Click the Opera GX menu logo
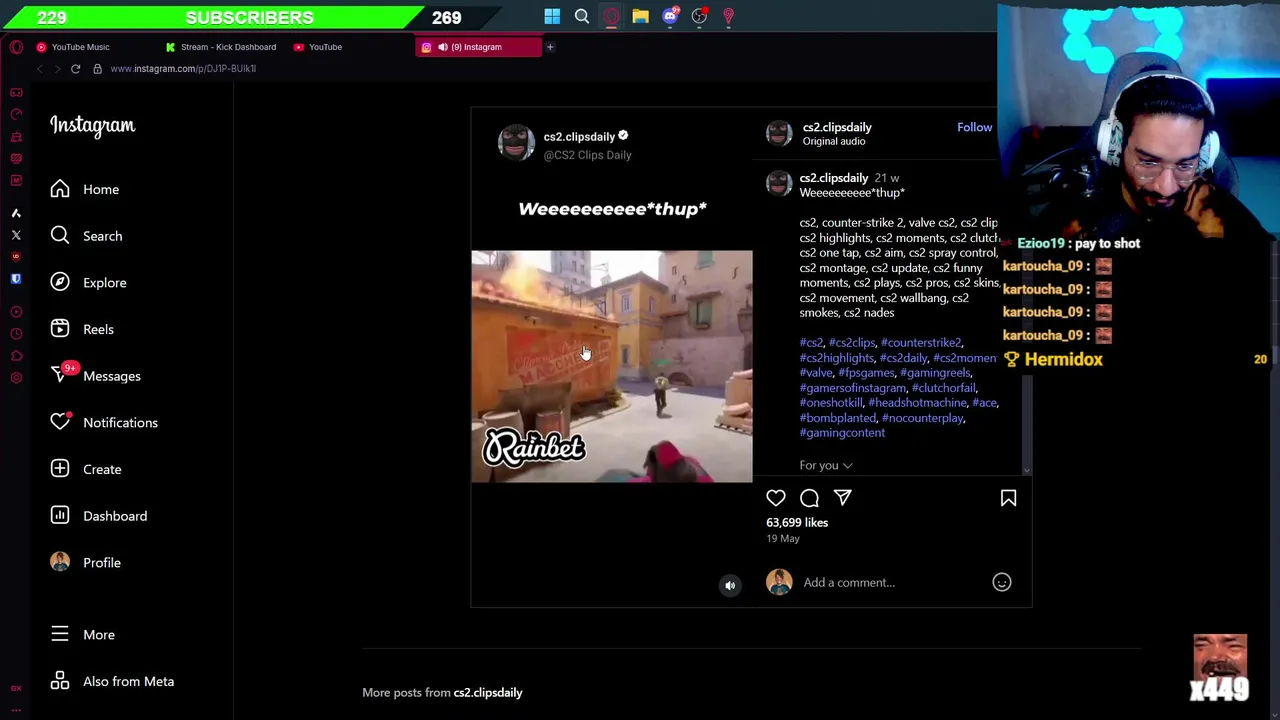 click(16, 47)
